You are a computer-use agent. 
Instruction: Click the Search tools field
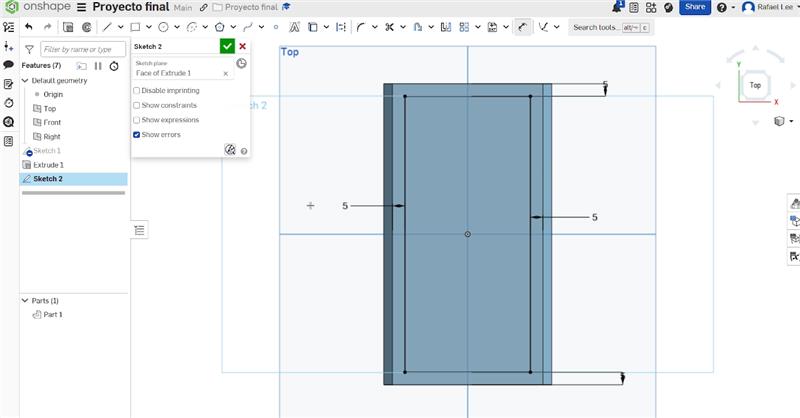click(x=611, y=27)
